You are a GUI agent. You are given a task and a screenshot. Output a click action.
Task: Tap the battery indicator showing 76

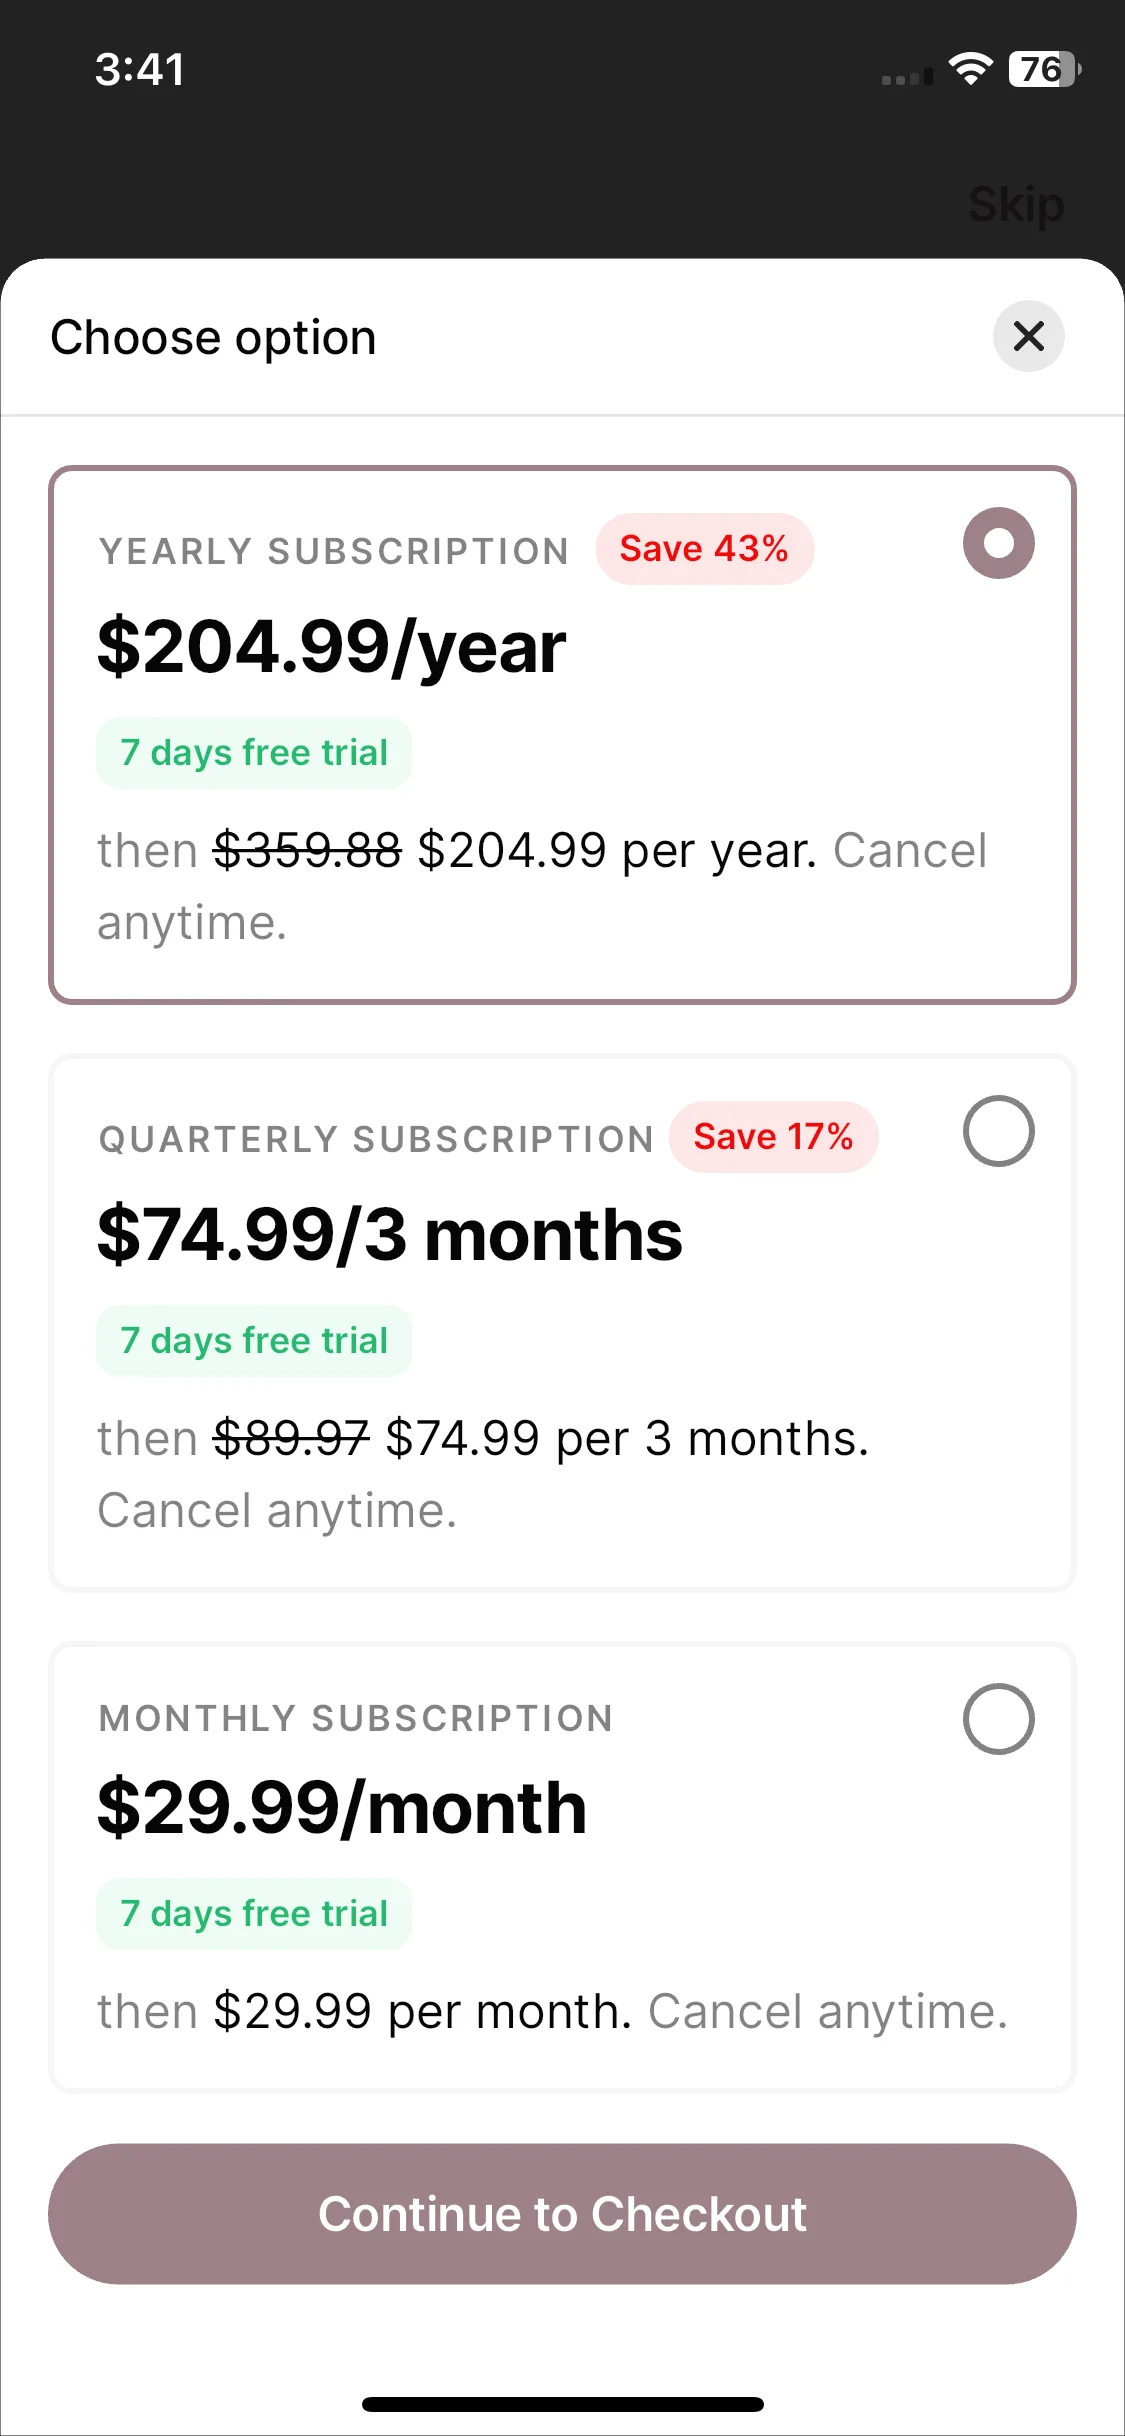tap(1045, 69)
